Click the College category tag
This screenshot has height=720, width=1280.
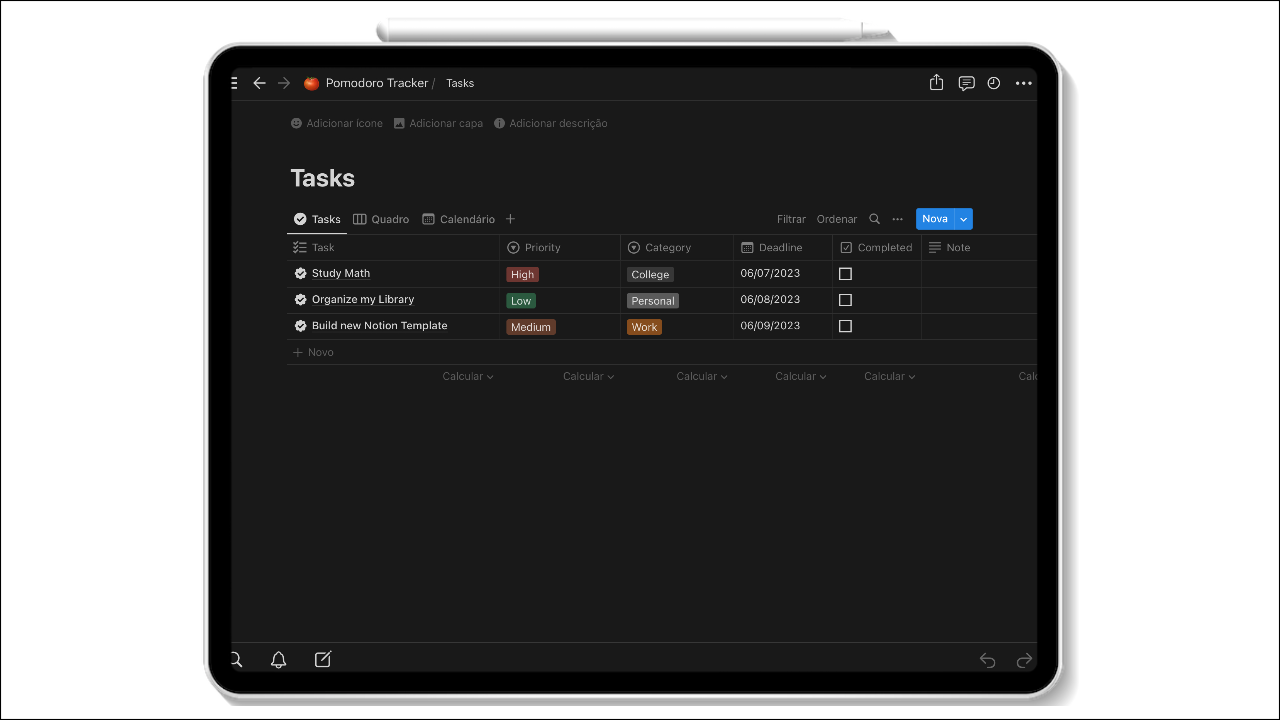[650, 274]
